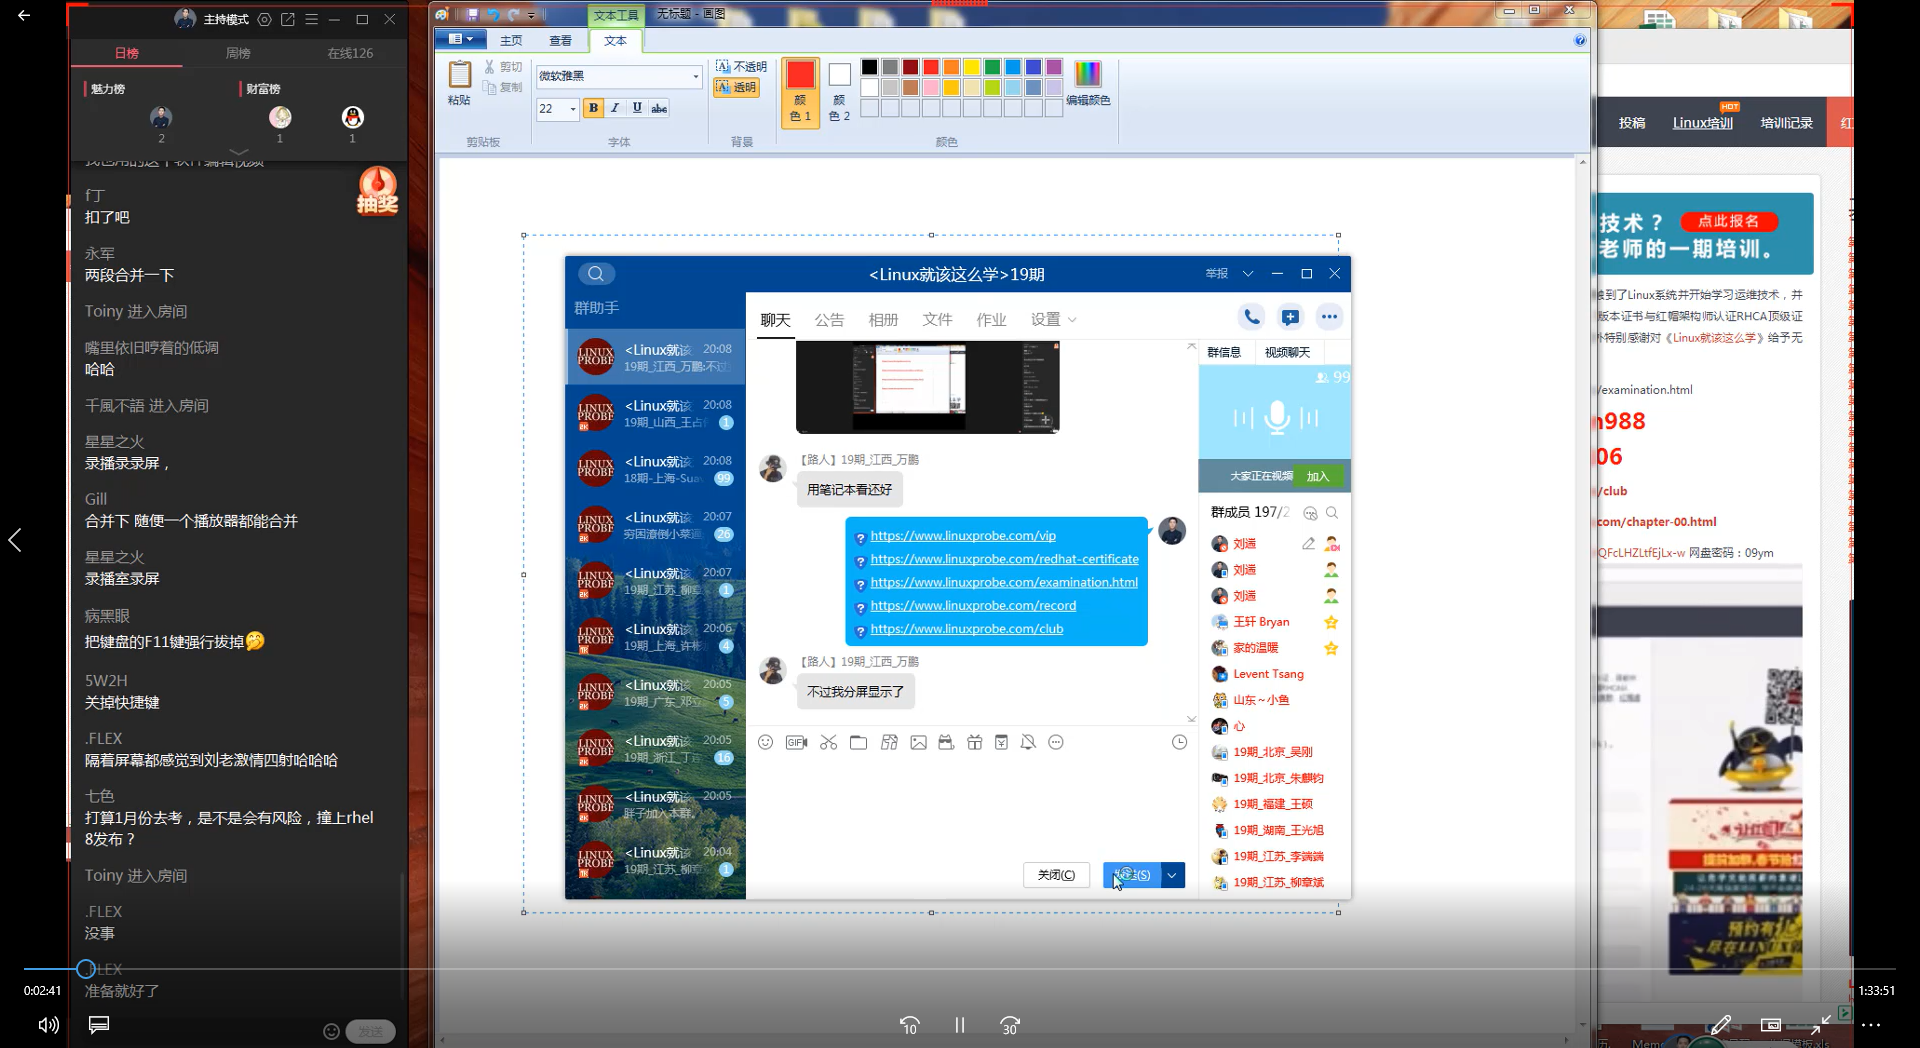The image size is (1920, 1048).
Task: Select 颜色 1 as active color
Action: (x=800, y=91)
